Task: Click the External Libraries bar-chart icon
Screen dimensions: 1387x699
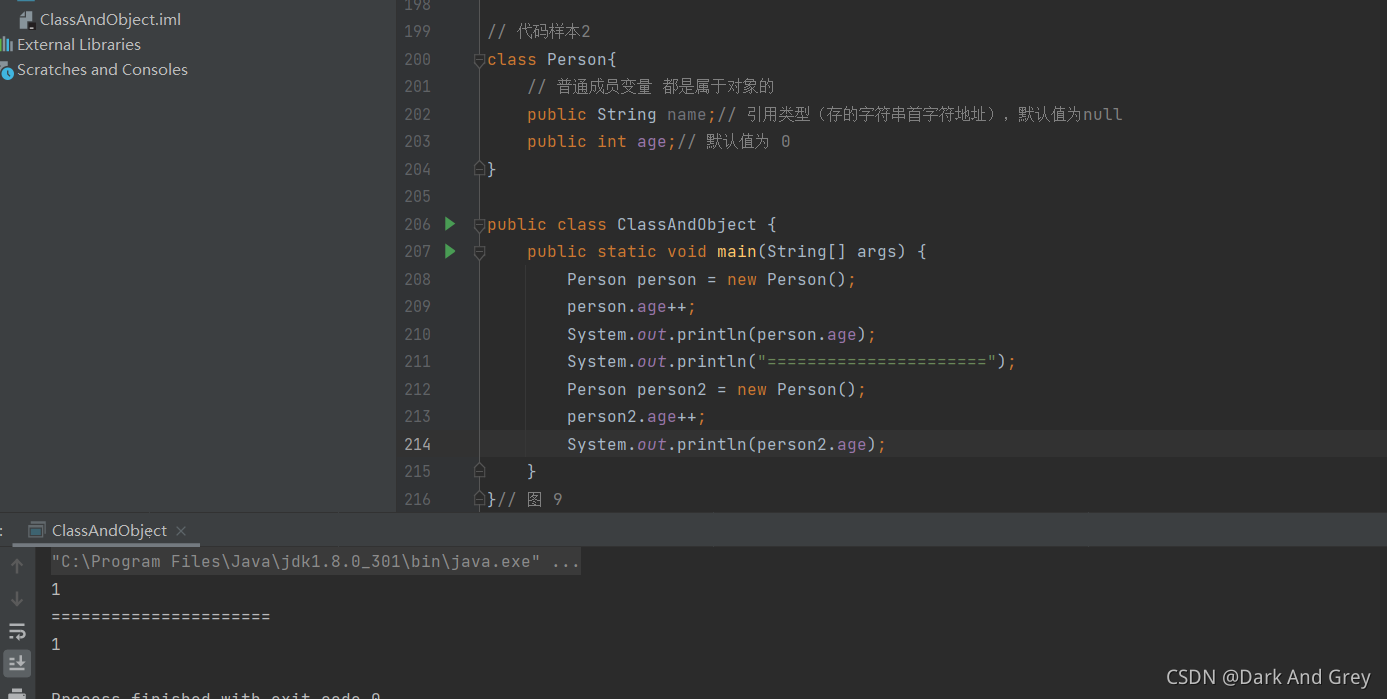Action: (x=7, y=44)
